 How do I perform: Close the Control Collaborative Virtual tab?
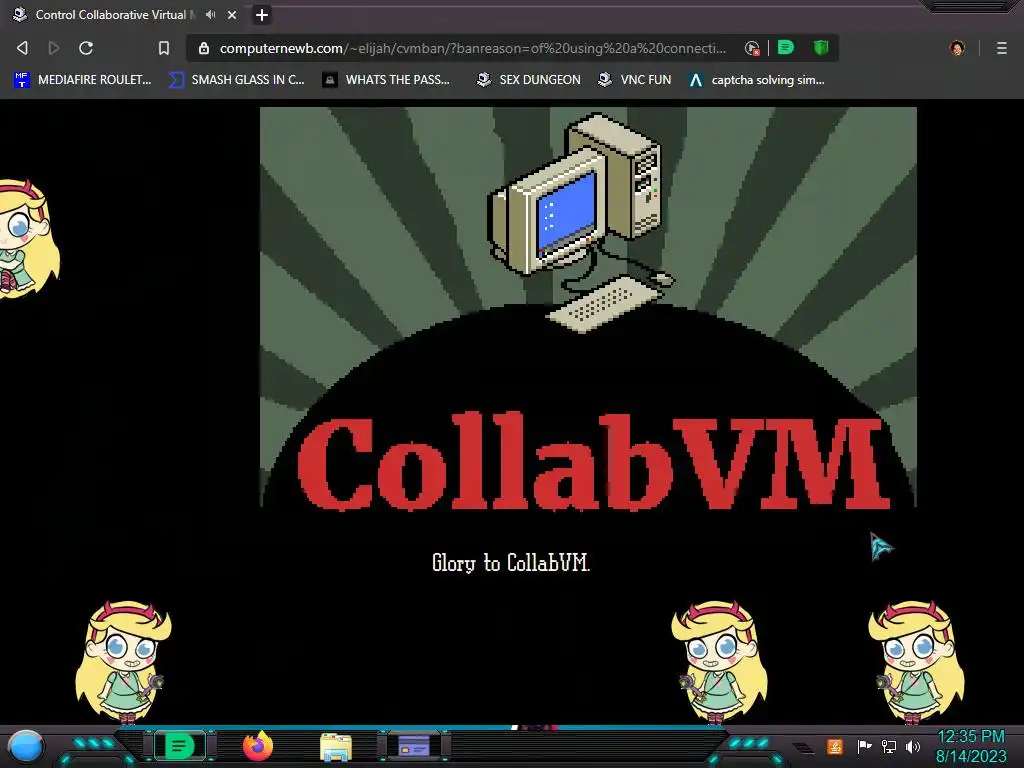[232, 14]
